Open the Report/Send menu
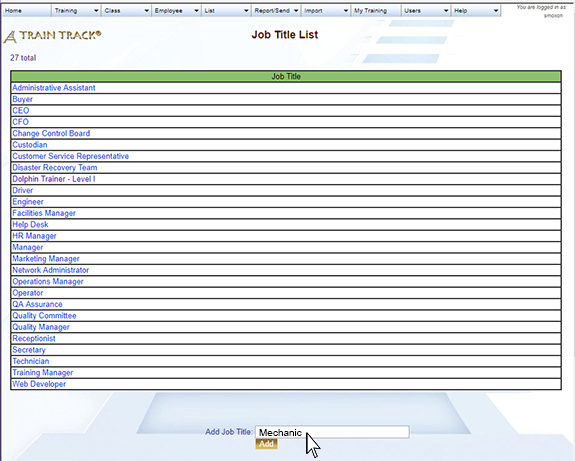 (276, 11)
